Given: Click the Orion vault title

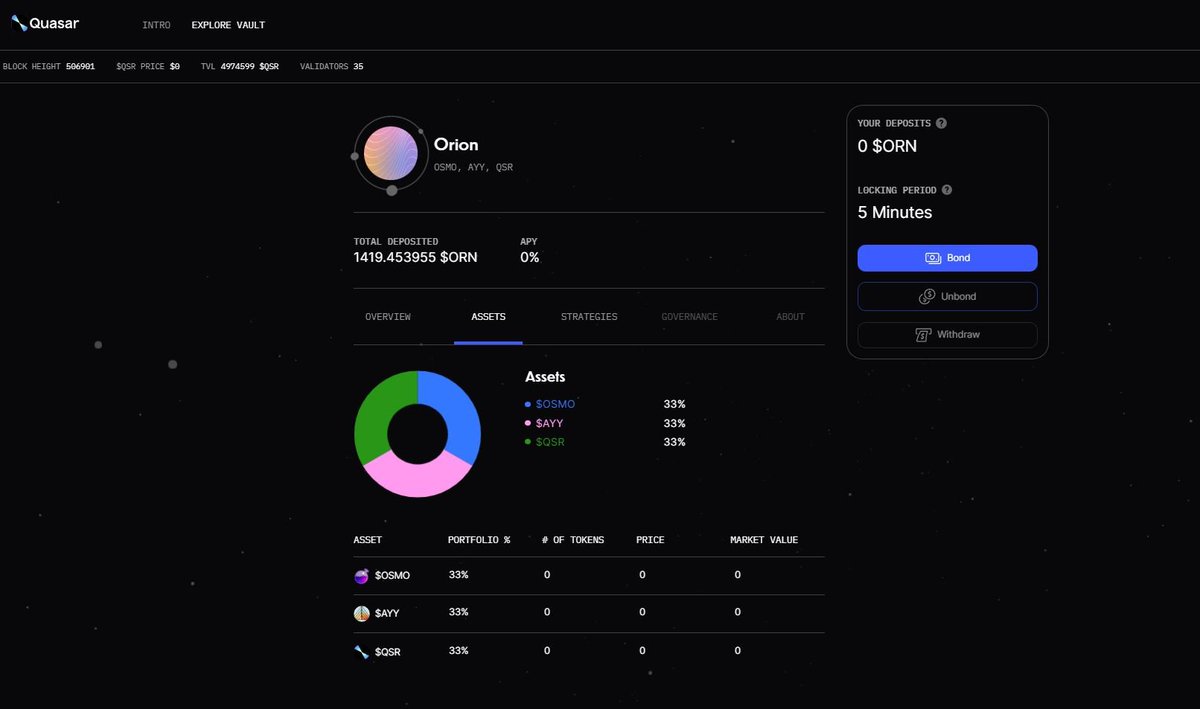Looking at the screenshot, I should point(456,144).
